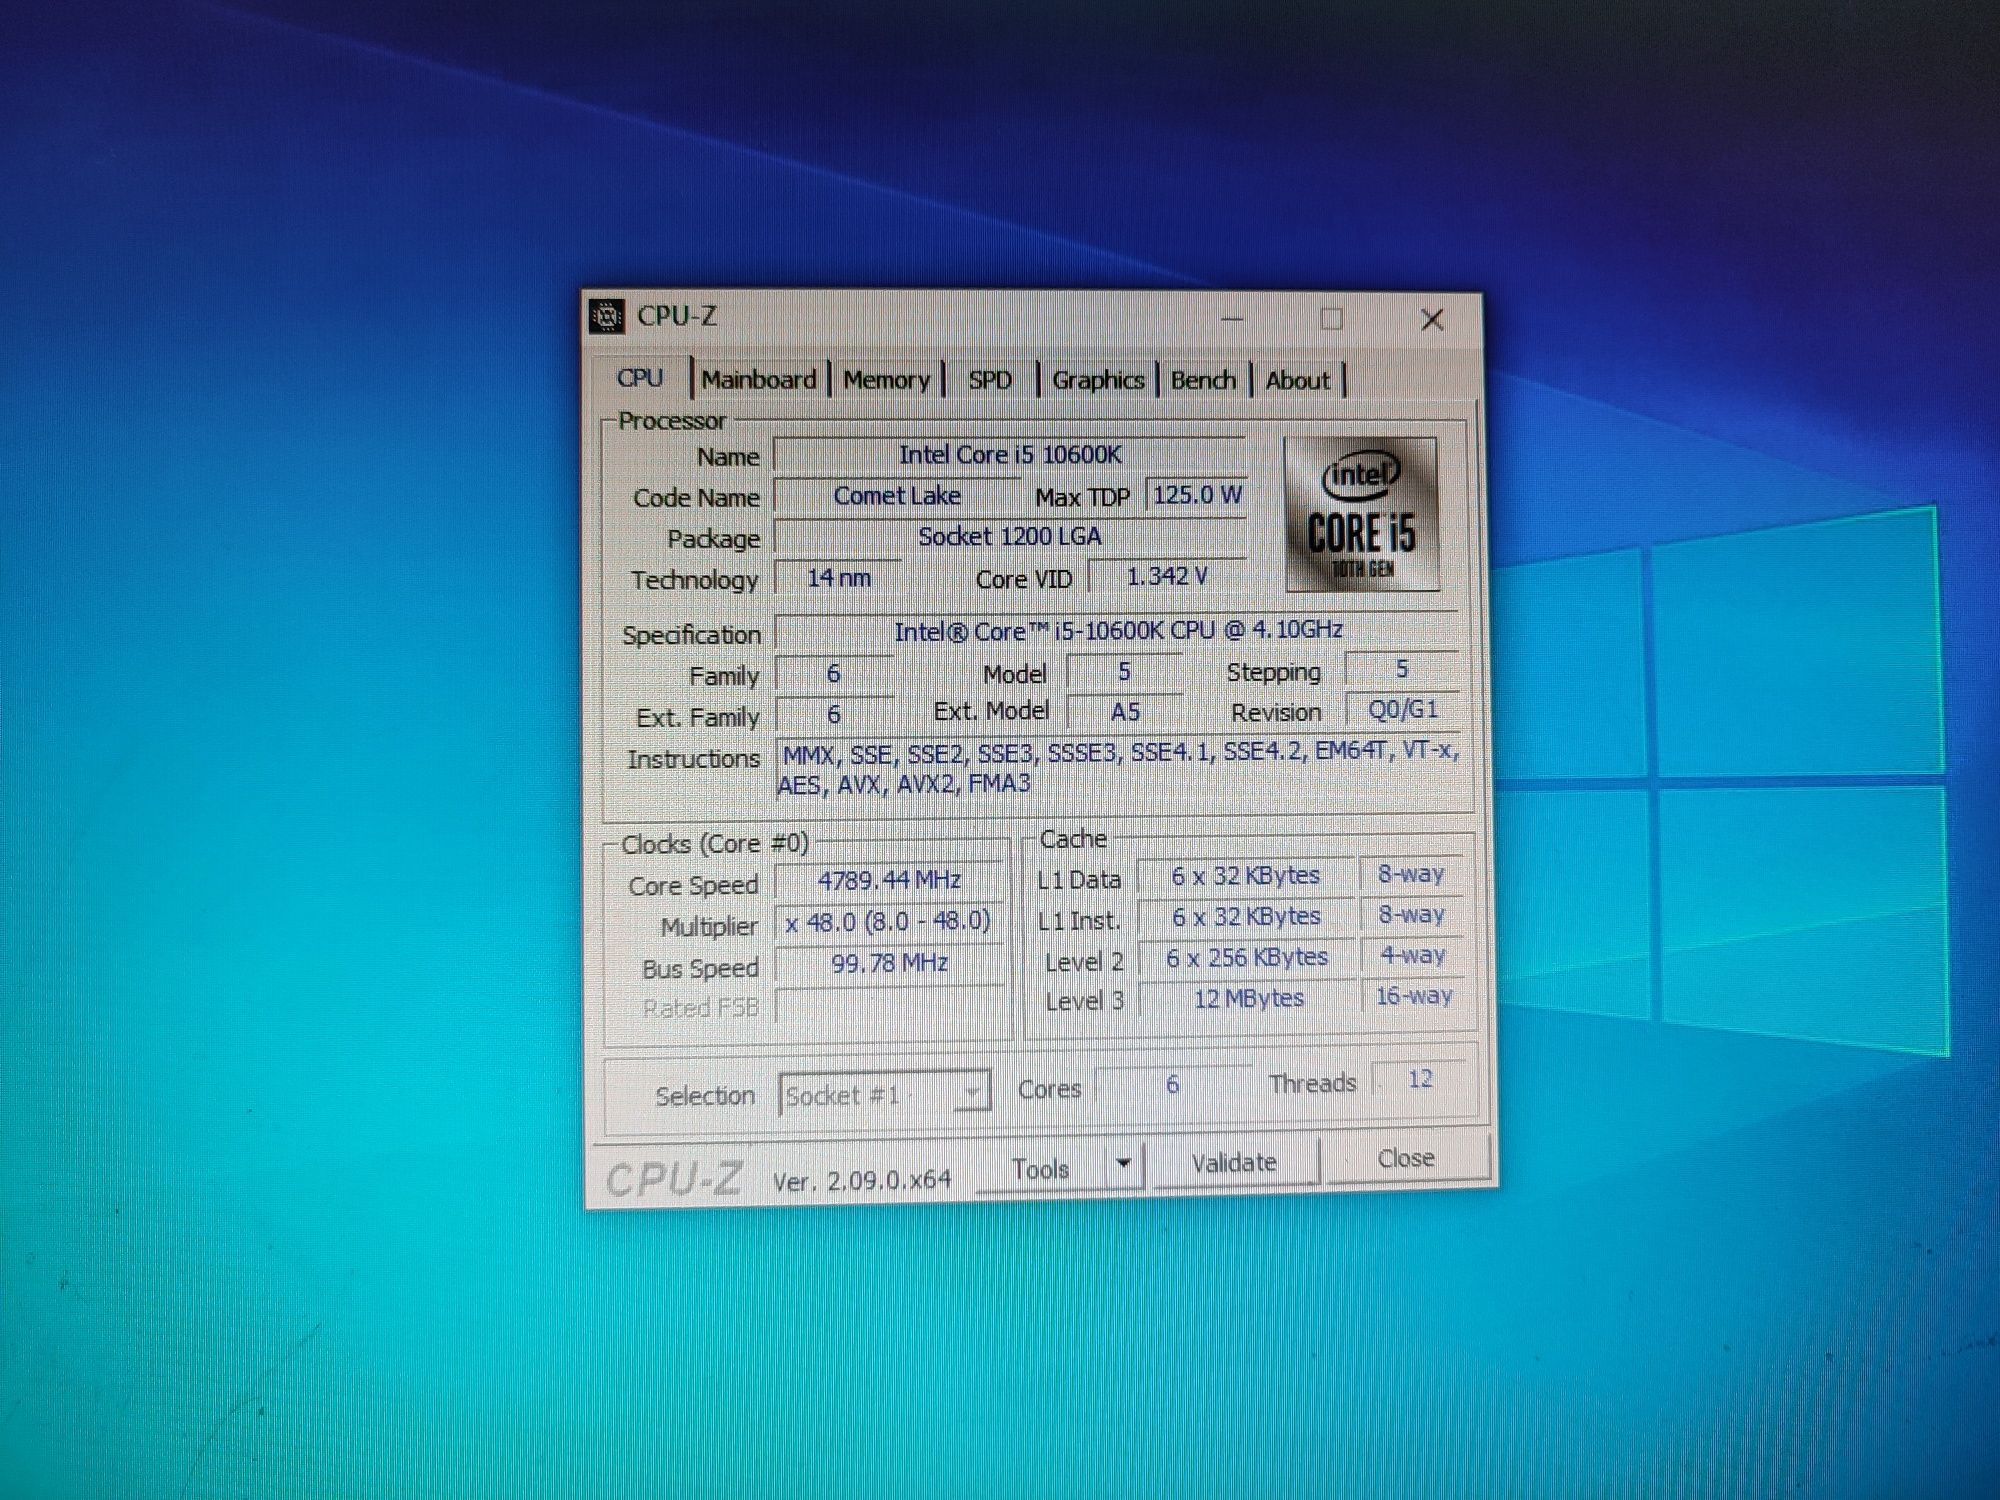Image resolution: width=2000 pixels, height=1500 pixels.
Task: Click the CPU-Z app icon in title bar
Action: tap(606, 316)
